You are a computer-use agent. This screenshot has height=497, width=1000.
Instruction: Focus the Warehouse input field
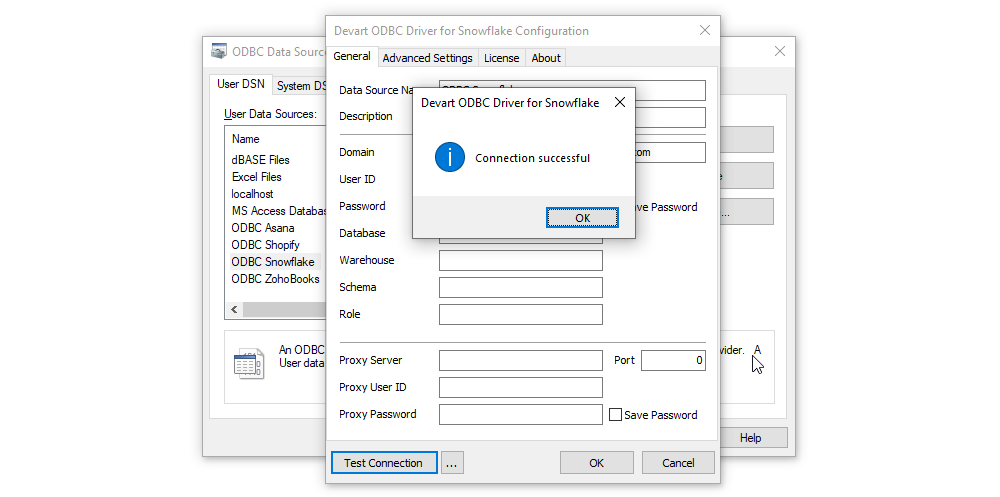click(520, 260)
